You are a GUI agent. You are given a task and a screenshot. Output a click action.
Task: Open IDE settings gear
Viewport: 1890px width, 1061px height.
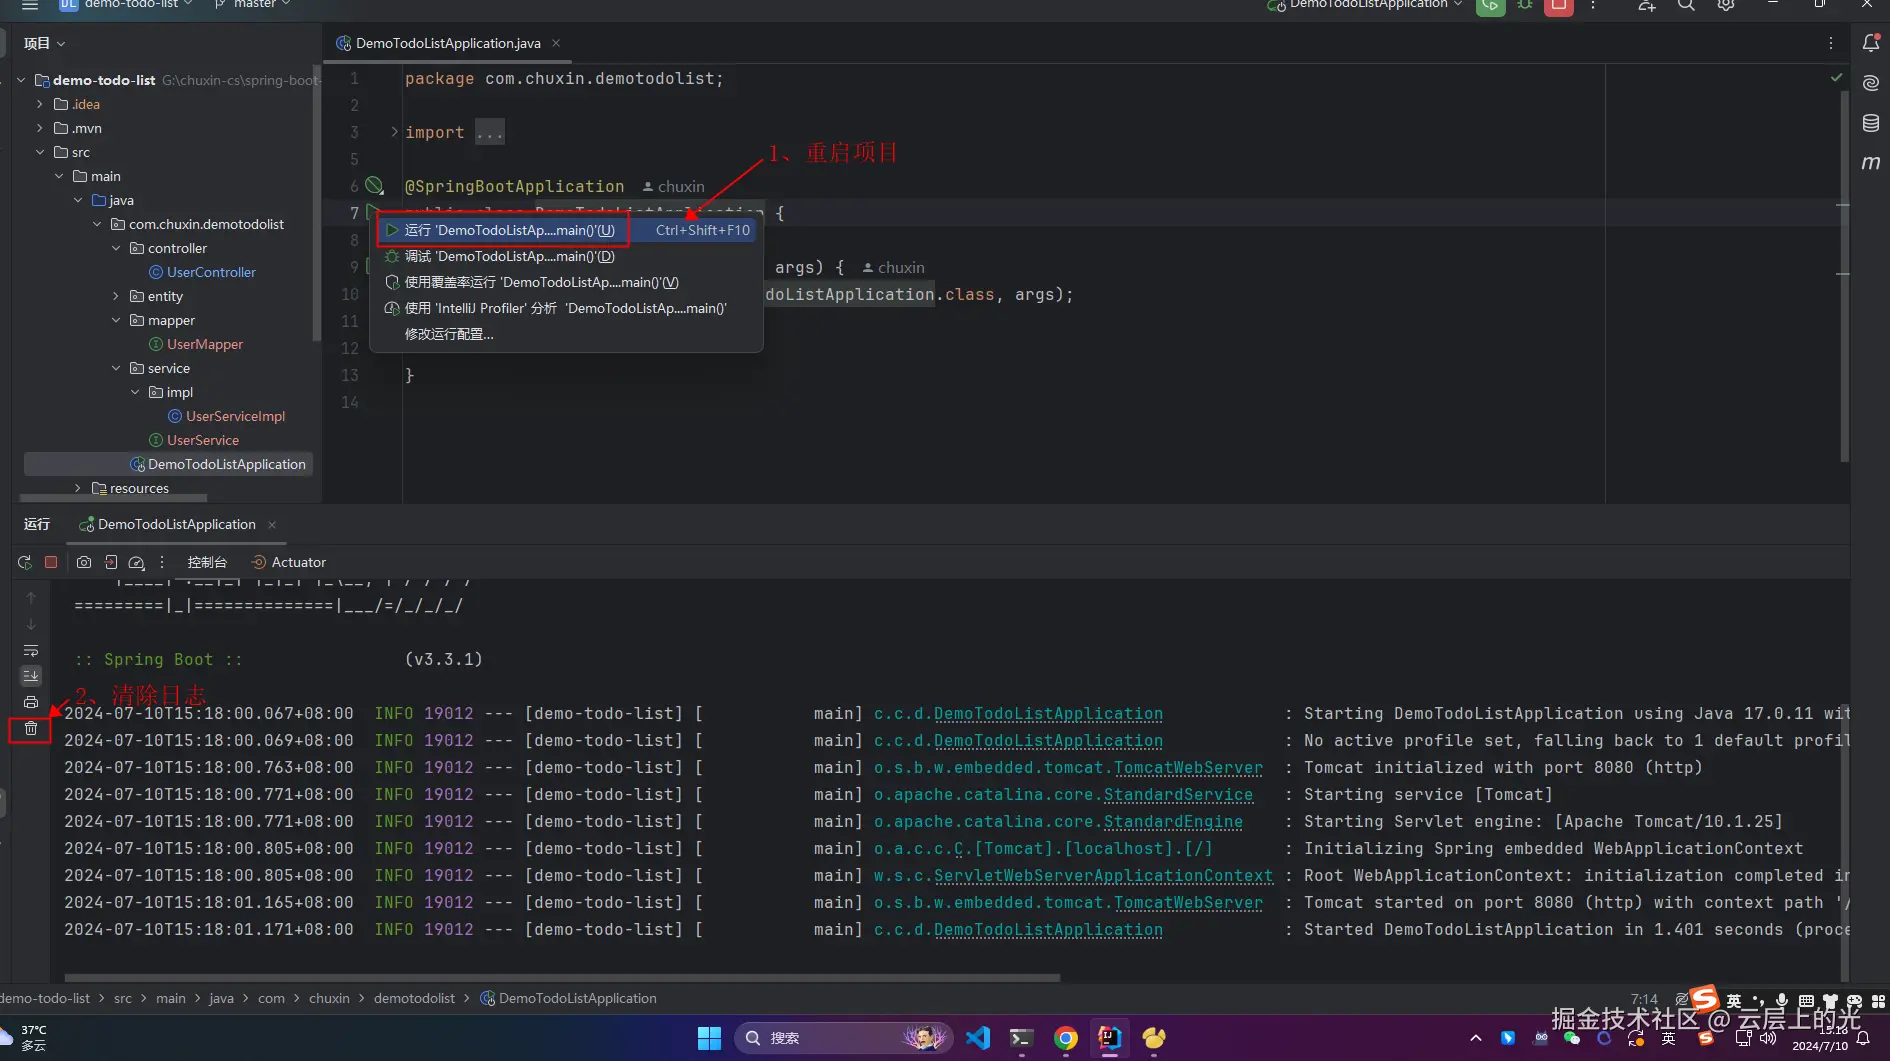tap(1726, 5)
